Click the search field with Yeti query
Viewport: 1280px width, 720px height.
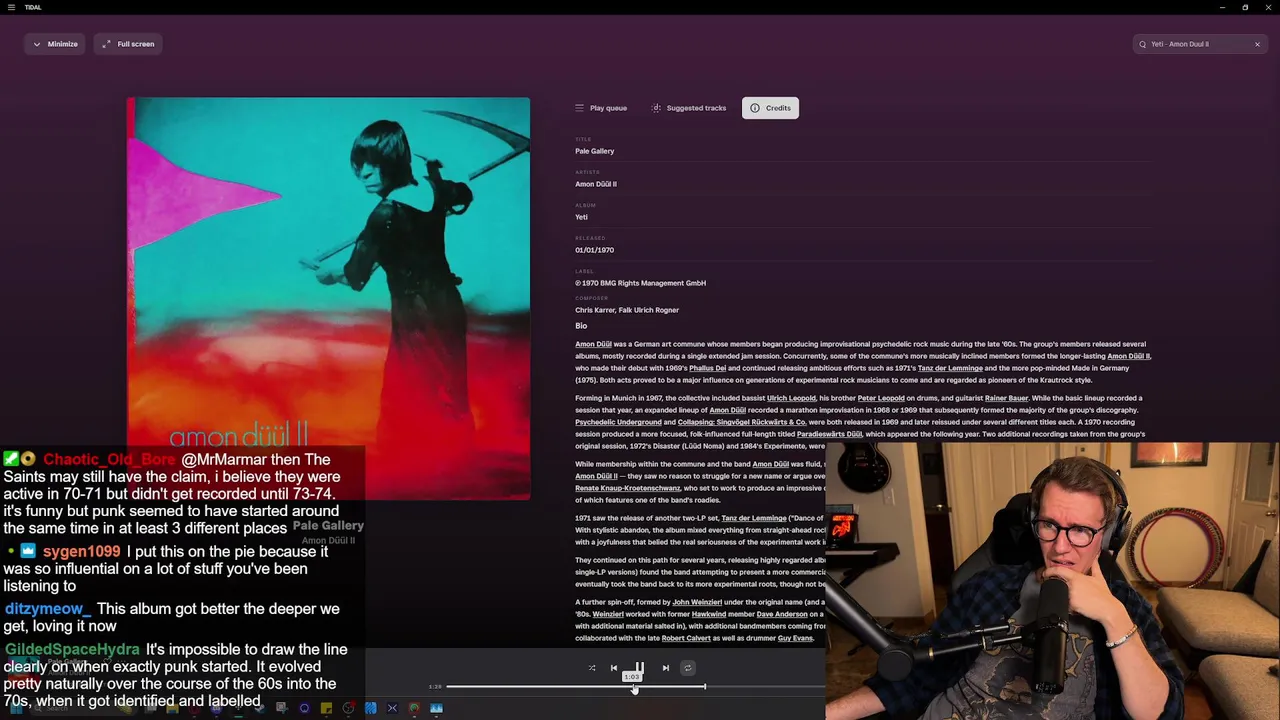click(x=1199, y=44)
